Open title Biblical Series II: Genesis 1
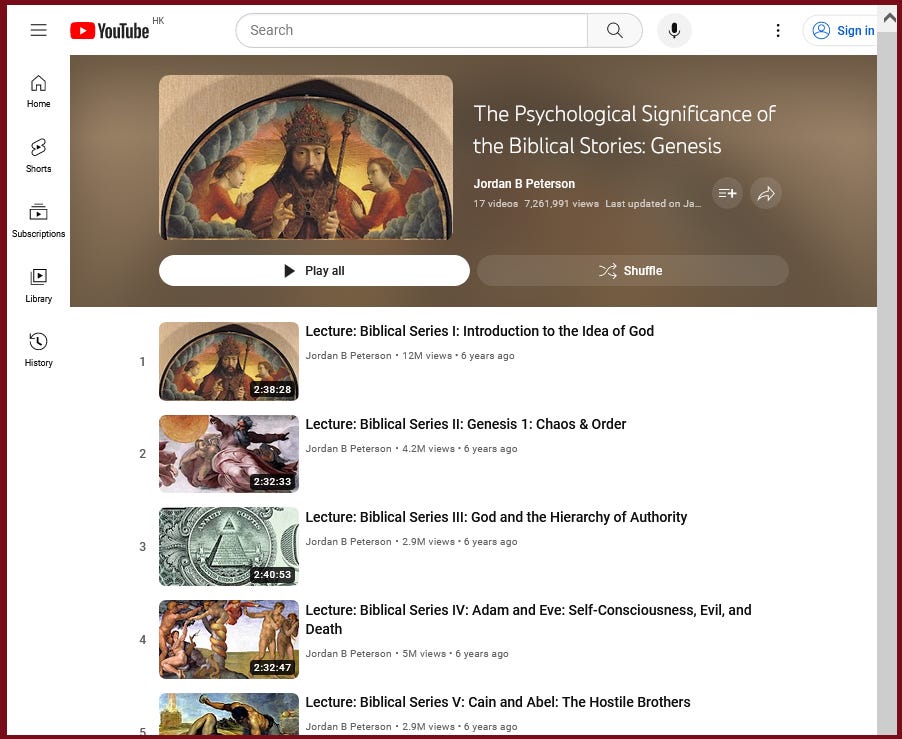The width and height of the screenshot is (902, 739). (465, 424)
